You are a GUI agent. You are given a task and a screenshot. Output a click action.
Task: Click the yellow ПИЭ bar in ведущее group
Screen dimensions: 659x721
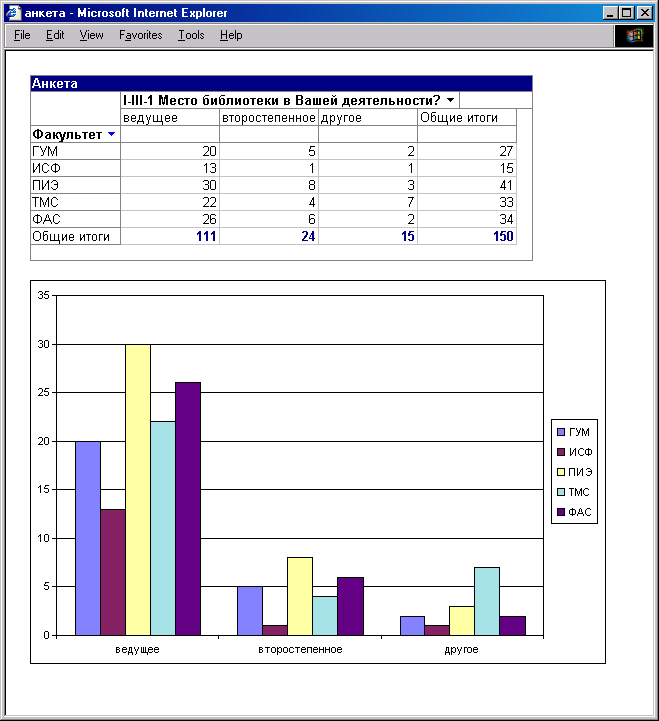[138, 490]
